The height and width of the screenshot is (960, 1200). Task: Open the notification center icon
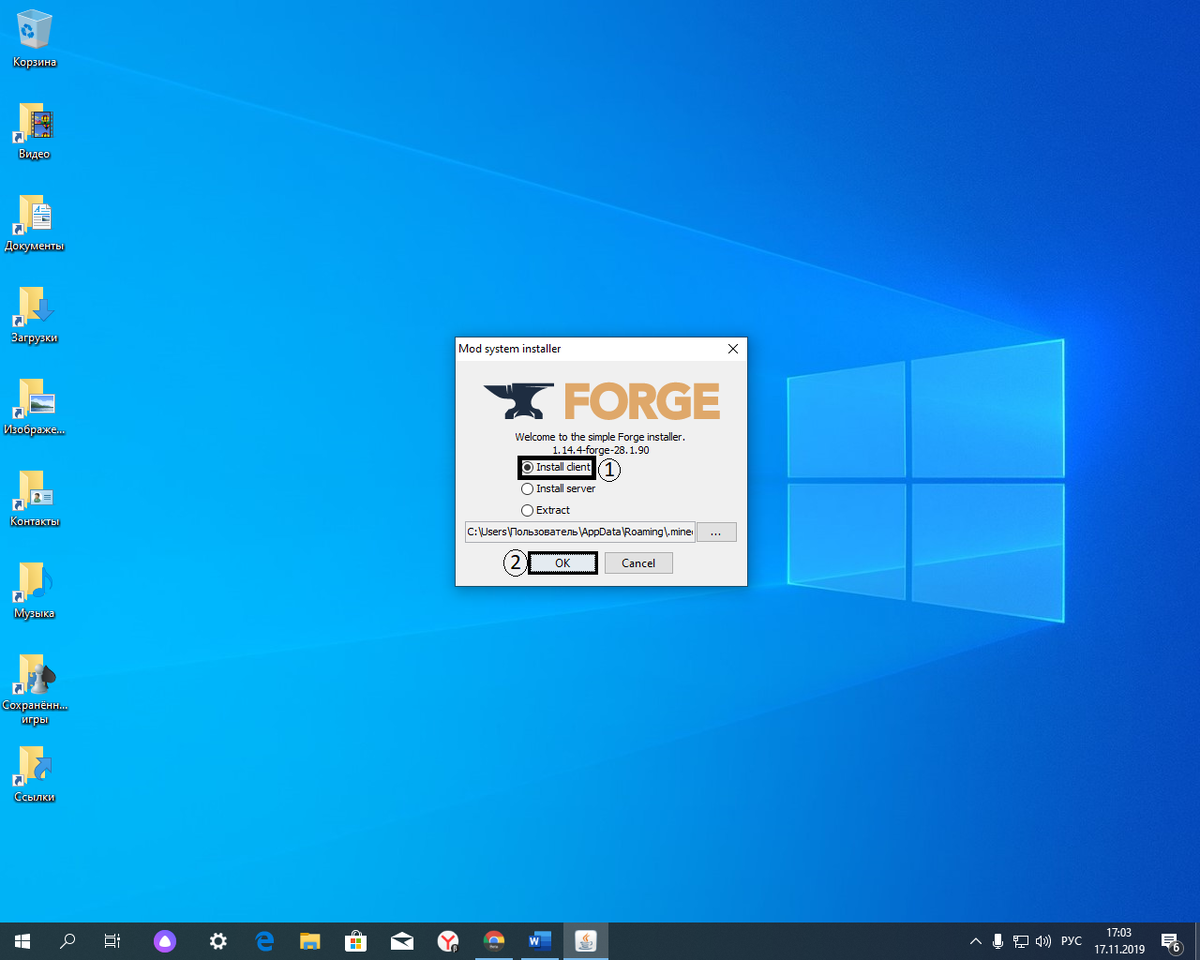pyautogui.click(x=1171, y=941)
